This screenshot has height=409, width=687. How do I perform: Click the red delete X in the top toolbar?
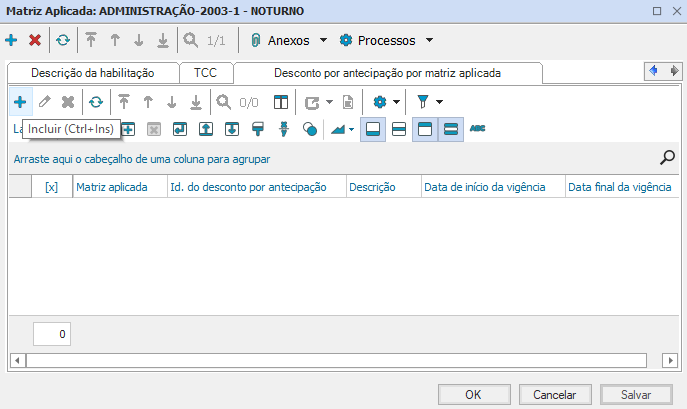[35, 41]
